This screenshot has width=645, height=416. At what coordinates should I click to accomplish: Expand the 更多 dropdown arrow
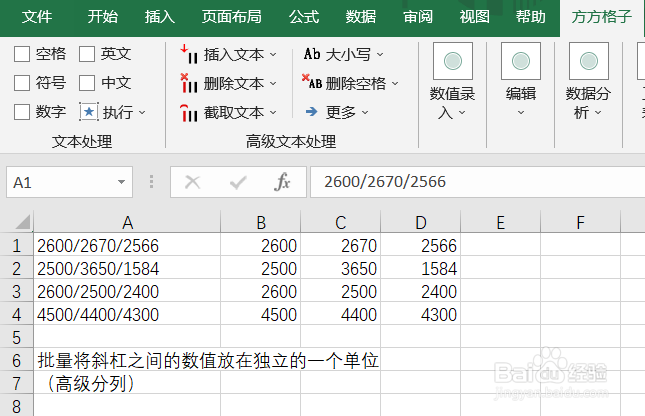tap(365, 112)
